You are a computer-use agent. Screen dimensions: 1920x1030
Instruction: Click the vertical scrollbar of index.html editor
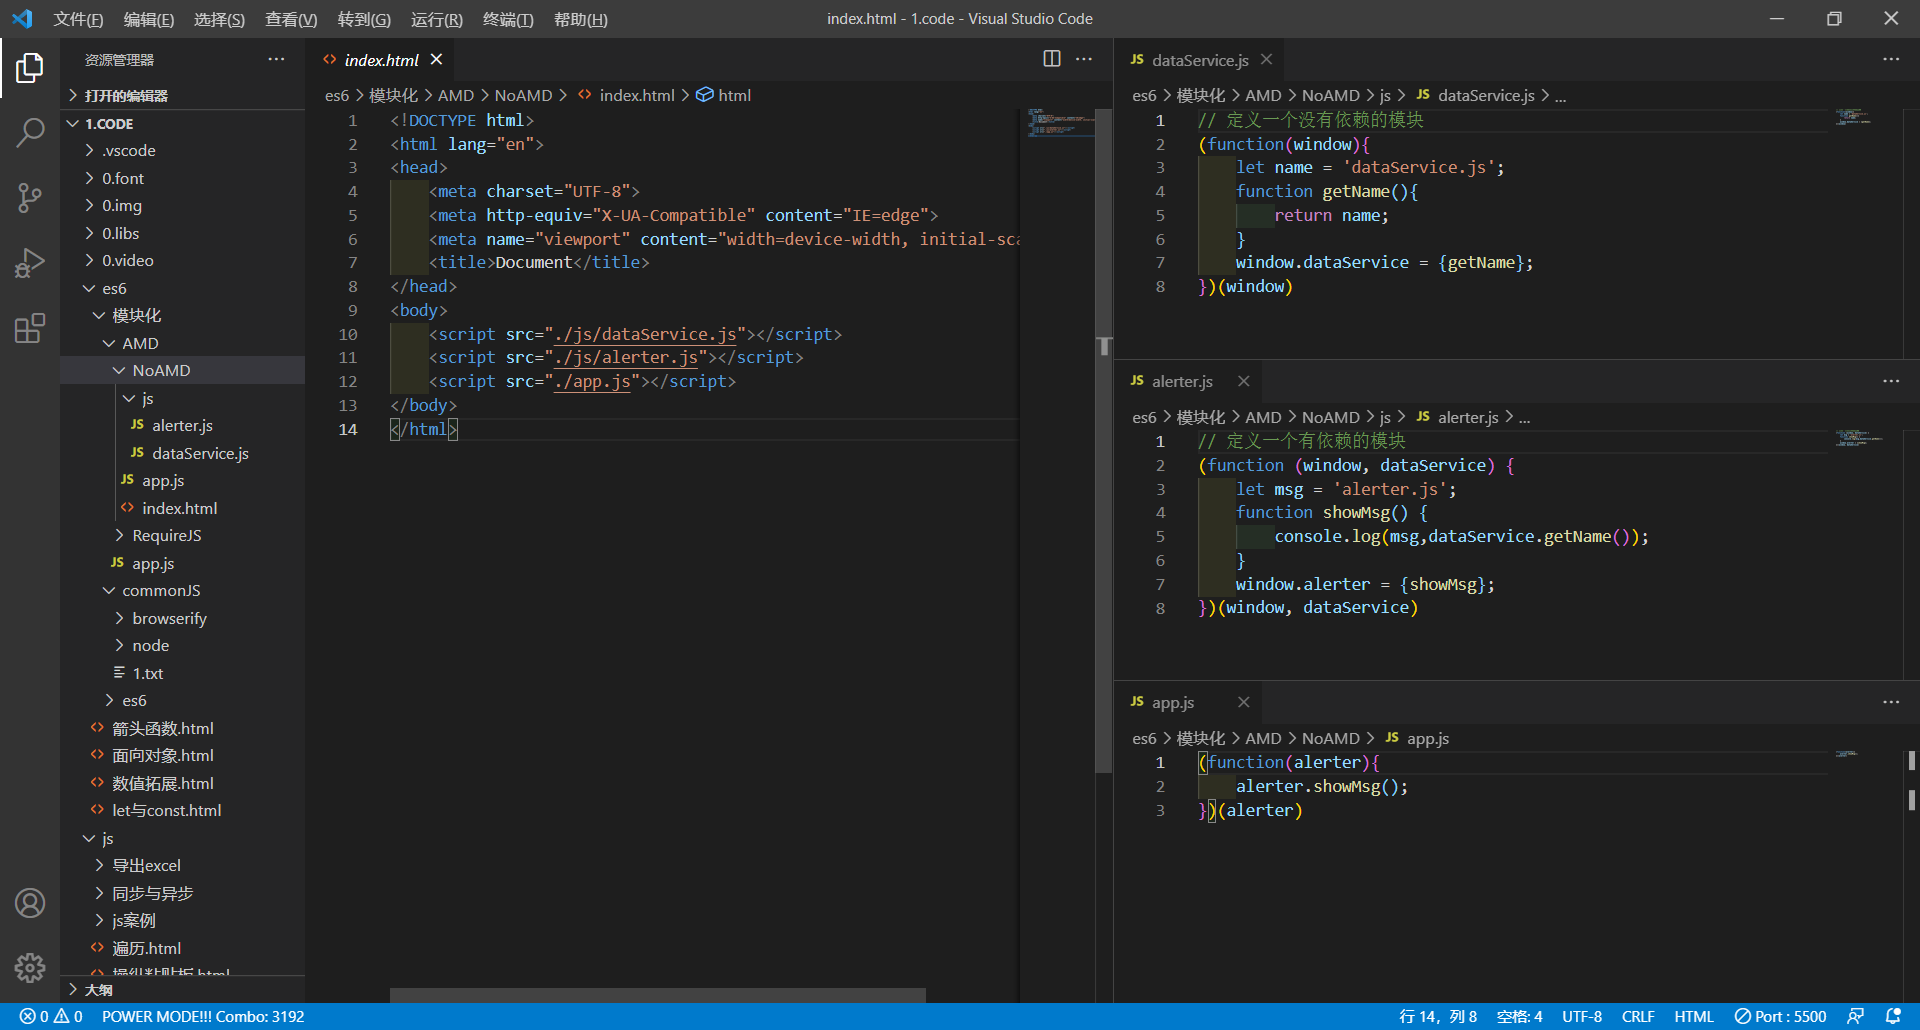tap(1104, 440)
